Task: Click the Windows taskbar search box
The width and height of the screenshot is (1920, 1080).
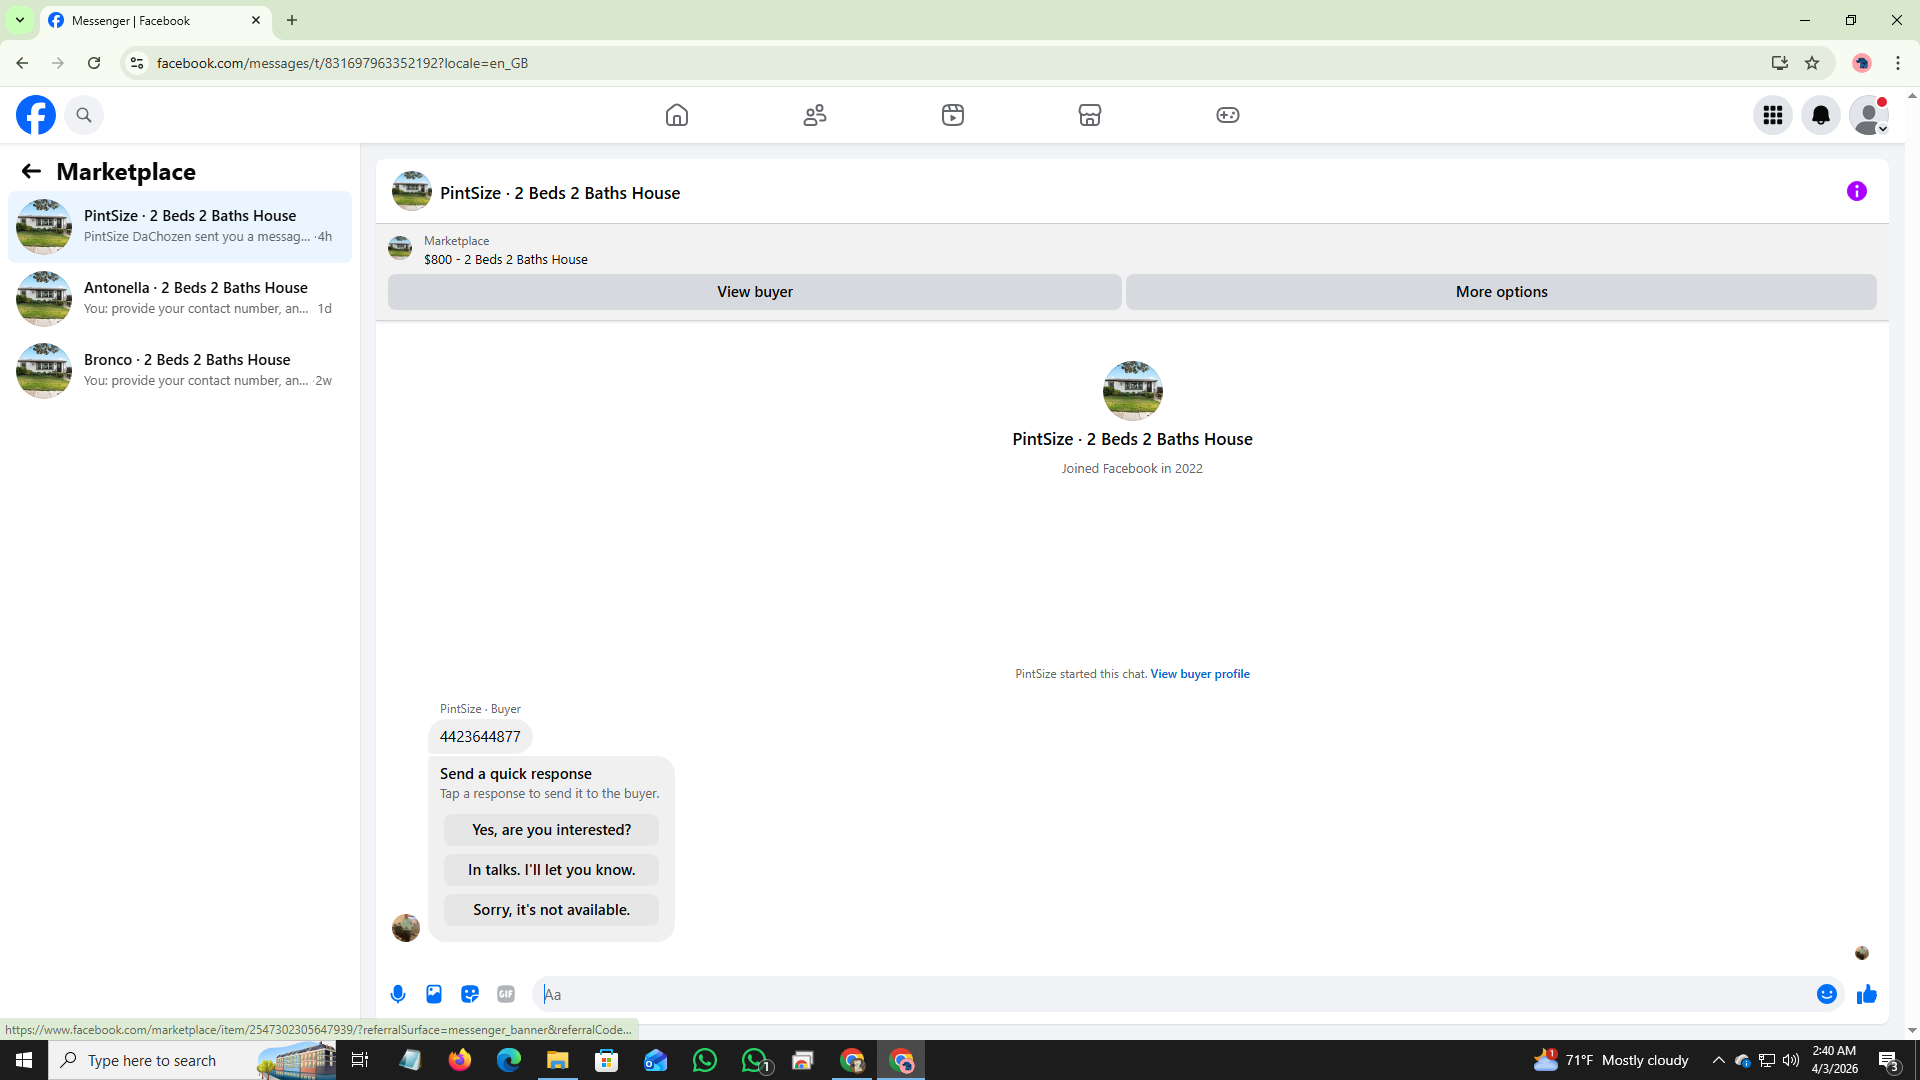Action: (x=192, y=1060)
